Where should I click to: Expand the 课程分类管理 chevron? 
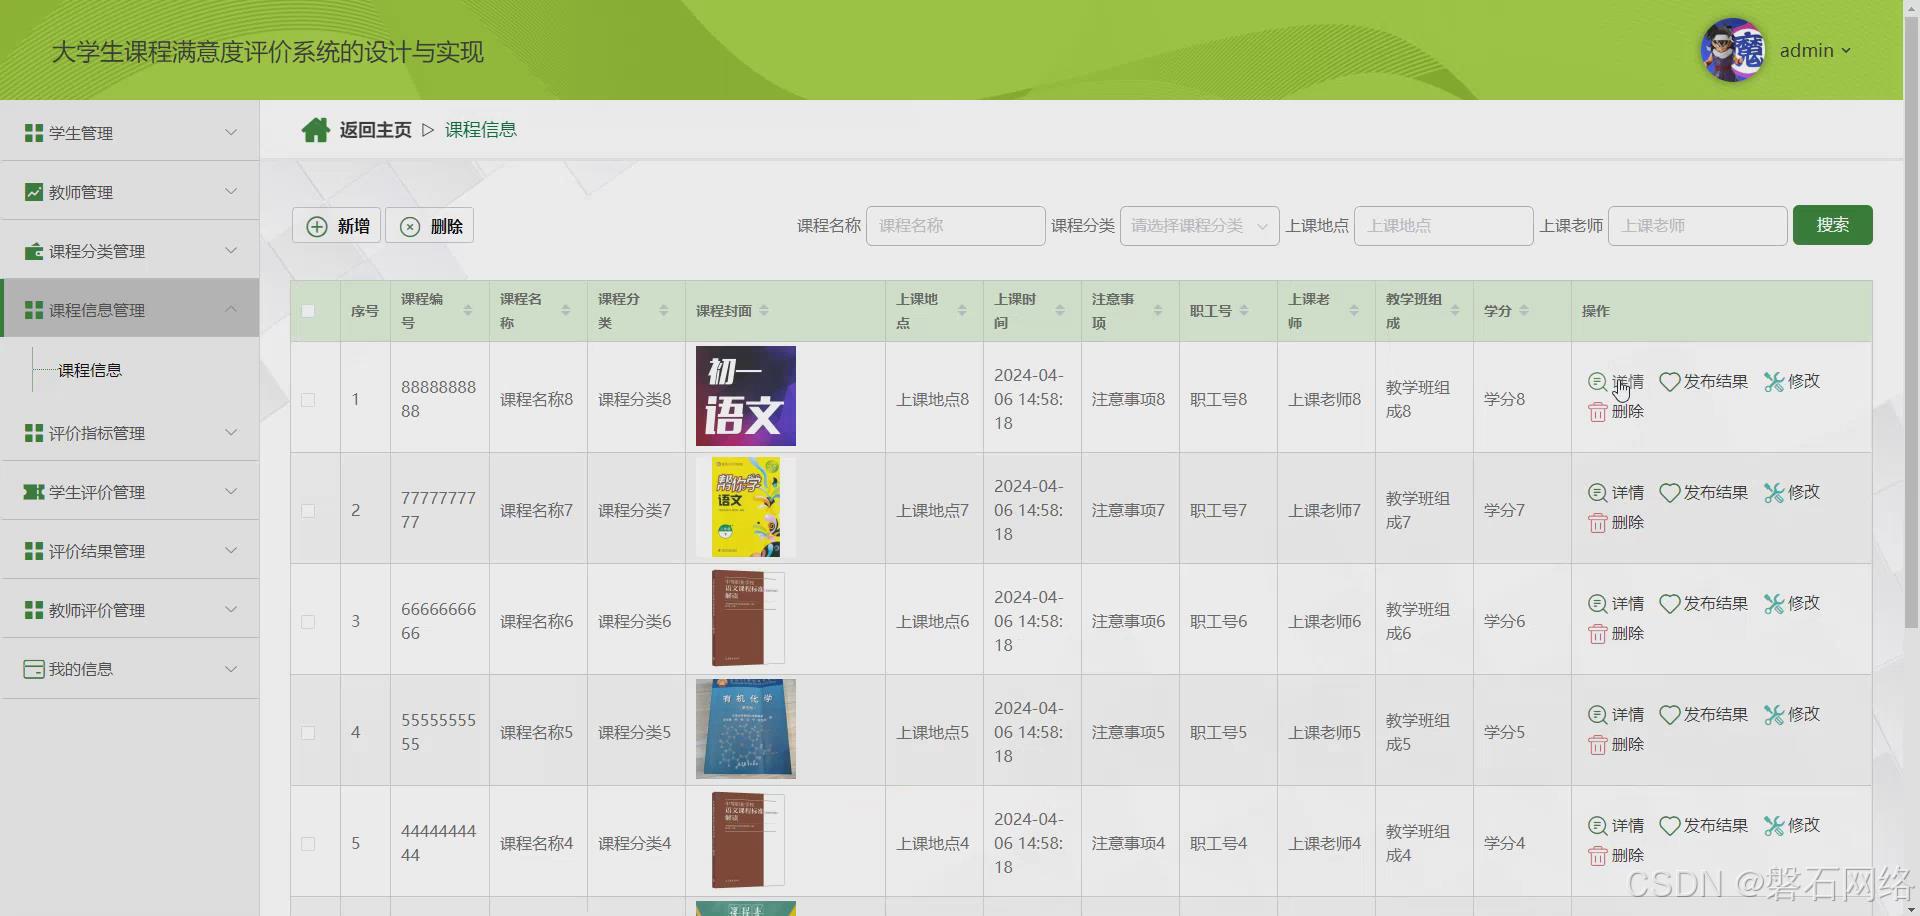tap(231, 250)
